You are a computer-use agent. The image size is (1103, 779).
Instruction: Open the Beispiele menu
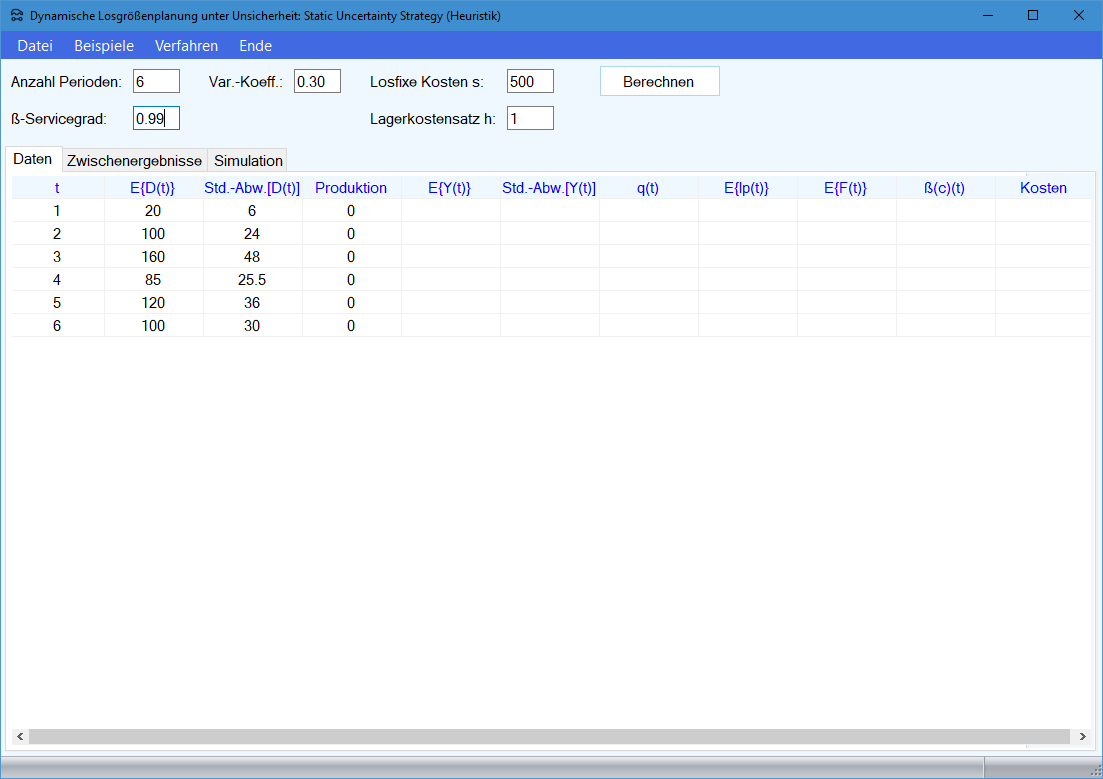tap(104, 46)
